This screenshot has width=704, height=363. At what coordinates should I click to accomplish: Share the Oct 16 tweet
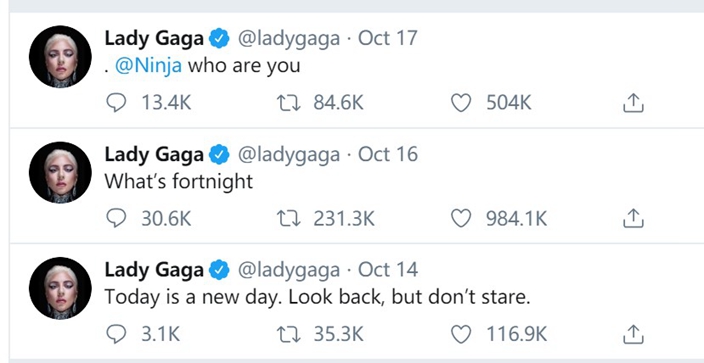click(x=633, y=219)
